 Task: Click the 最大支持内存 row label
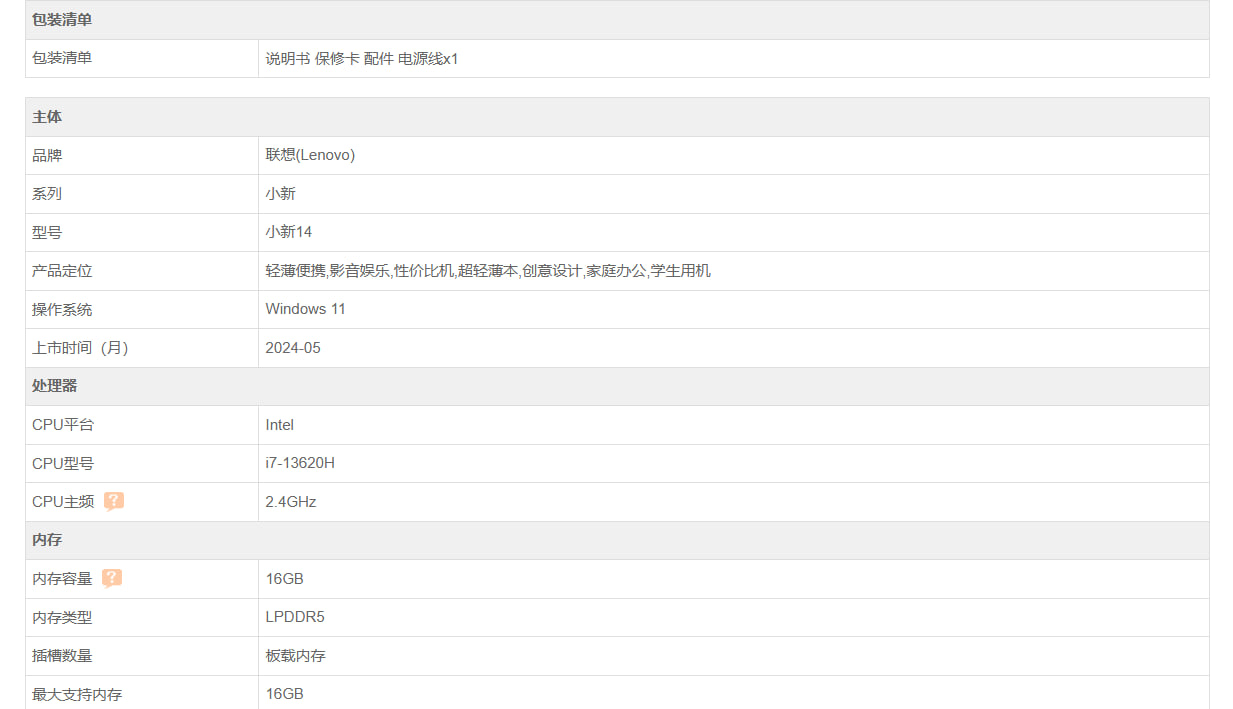click(77, 694)
